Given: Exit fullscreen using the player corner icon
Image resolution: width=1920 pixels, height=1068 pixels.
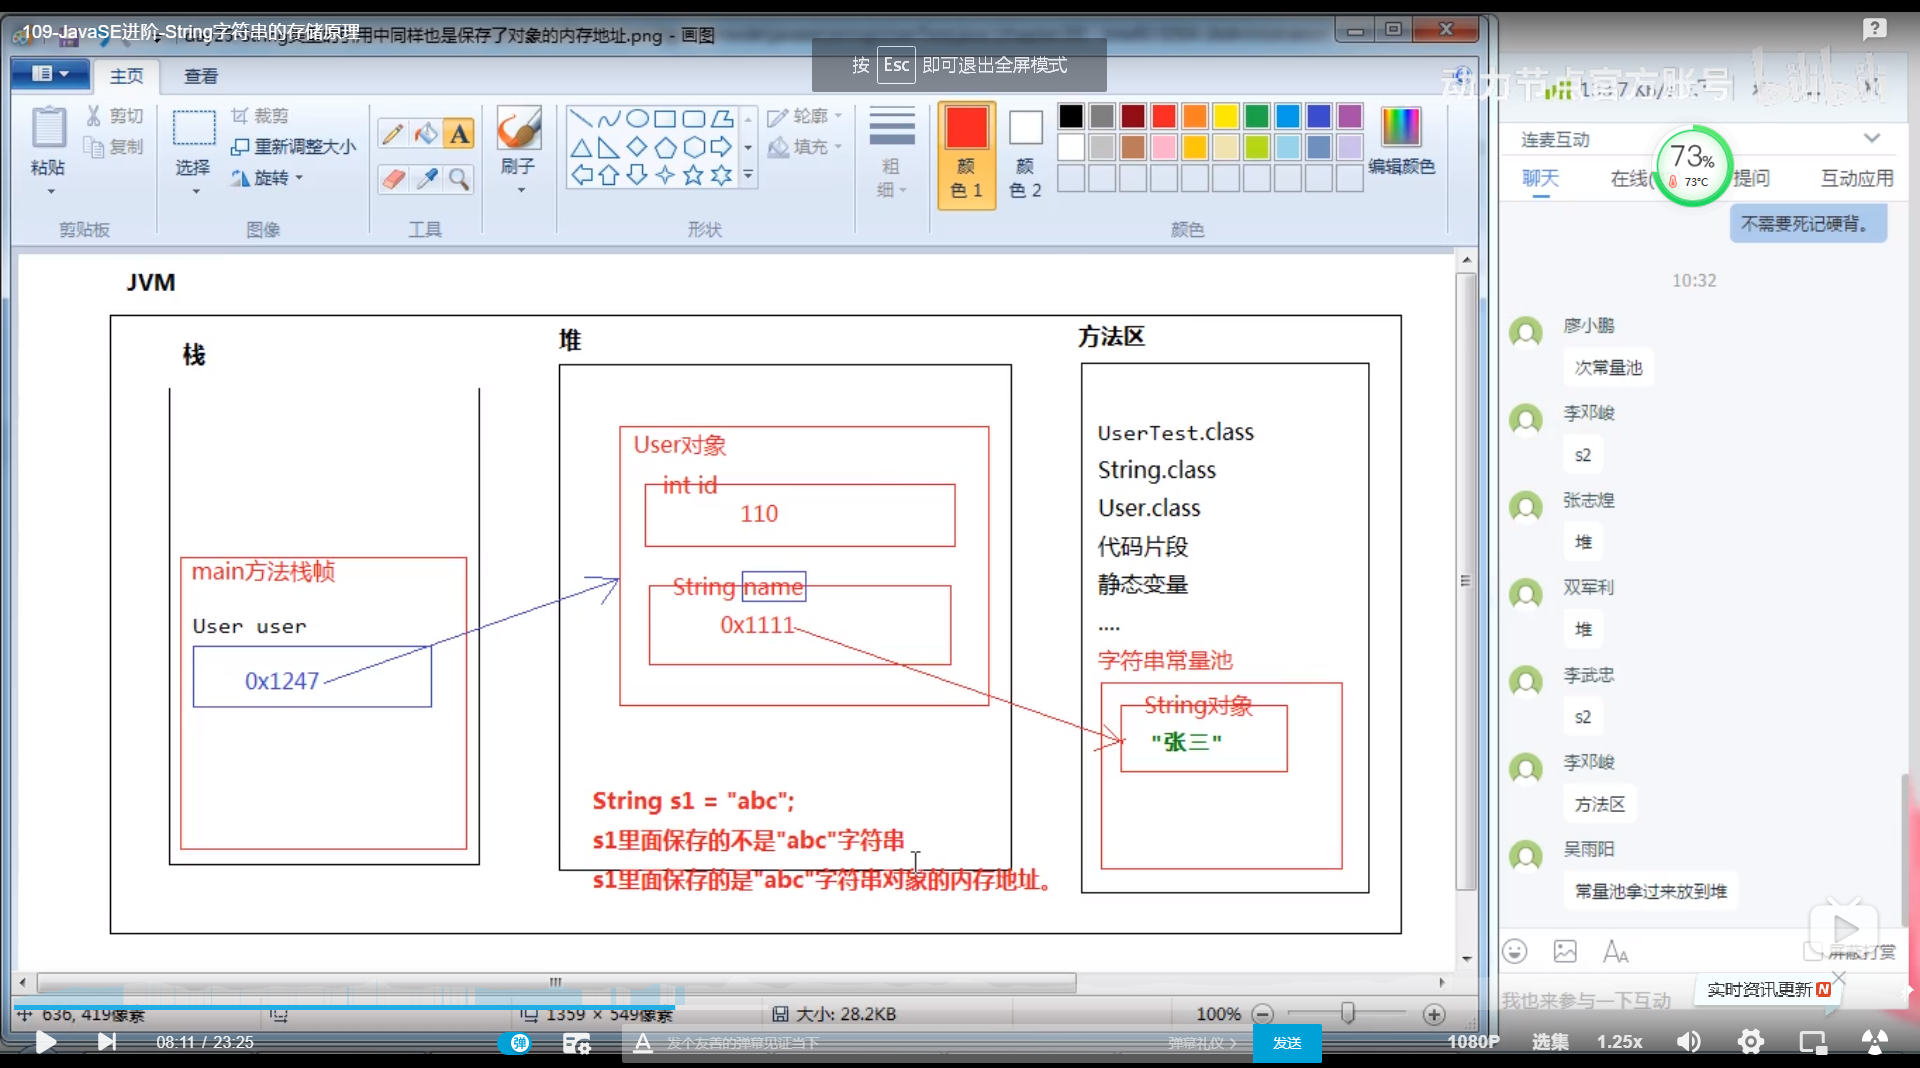Looking at the screenshot, I should click(1874, 1042).
